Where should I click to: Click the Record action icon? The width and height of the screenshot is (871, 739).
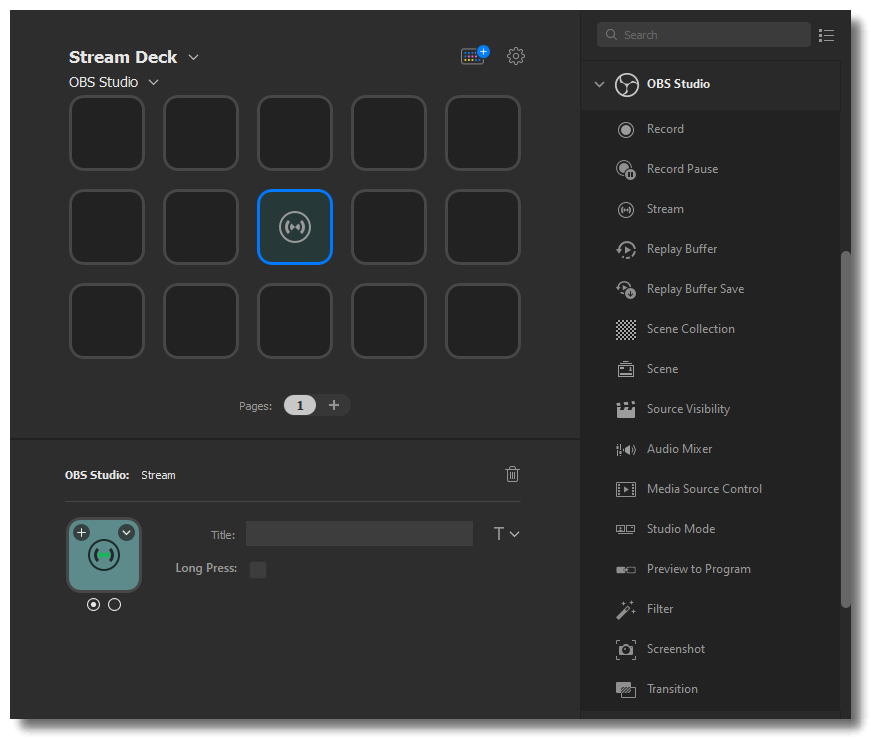pyautogui.click(x=625, y=129)
